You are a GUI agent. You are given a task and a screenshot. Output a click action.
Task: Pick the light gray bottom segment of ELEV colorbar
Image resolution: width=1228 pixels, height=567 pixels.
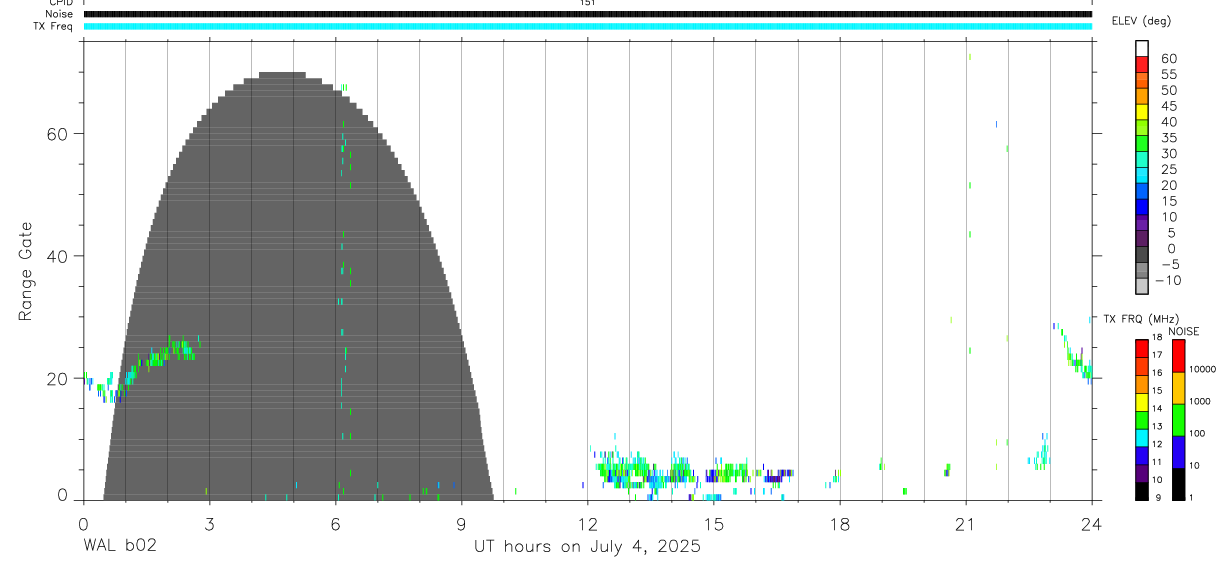(1142, 285)
